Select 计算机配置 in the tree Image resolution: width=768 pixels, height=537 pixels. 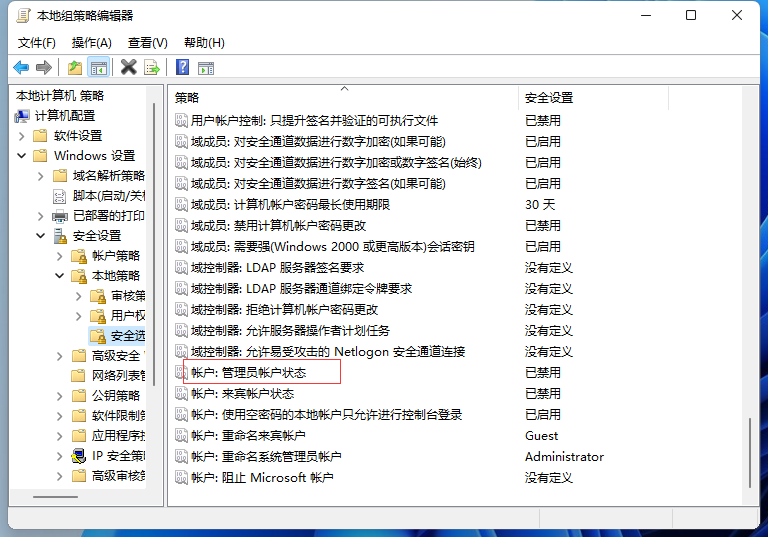(x=66, y=116)
